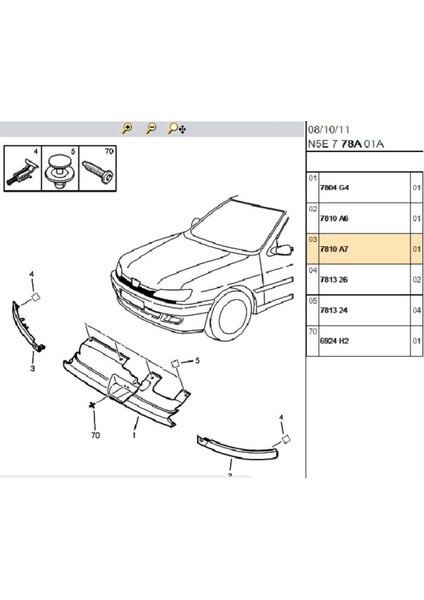424x600 pixels.
Task: Select part number 7813 26
Action: click(334, 280)
